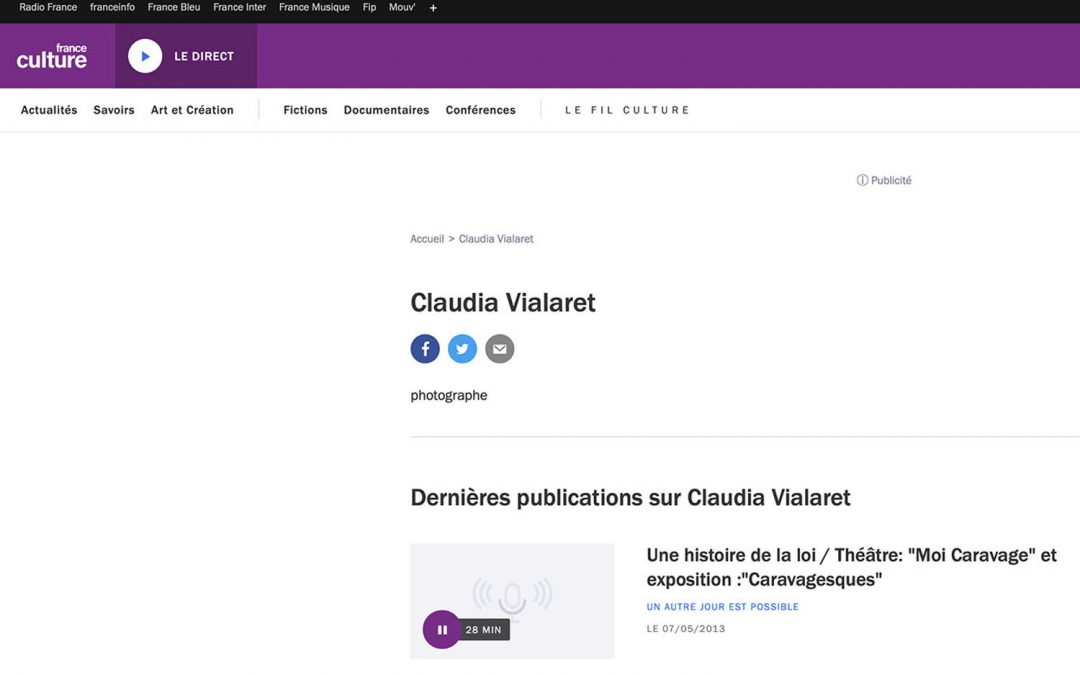Share the page on Twitter

pyautogui.click(x=462, y=349)
